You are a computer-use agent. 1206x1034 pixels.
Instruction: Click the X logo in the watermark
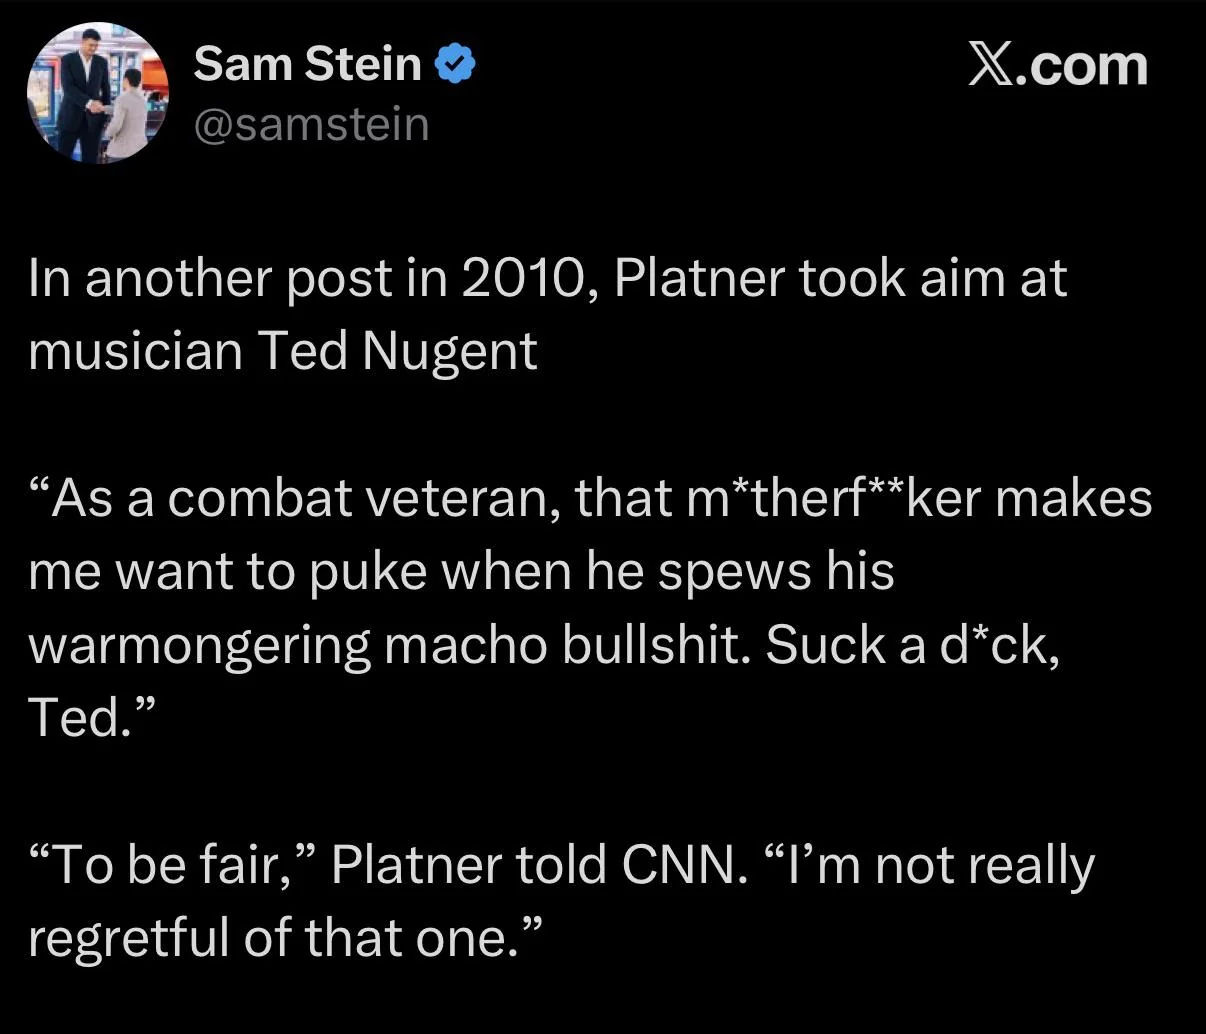point(989,66)
